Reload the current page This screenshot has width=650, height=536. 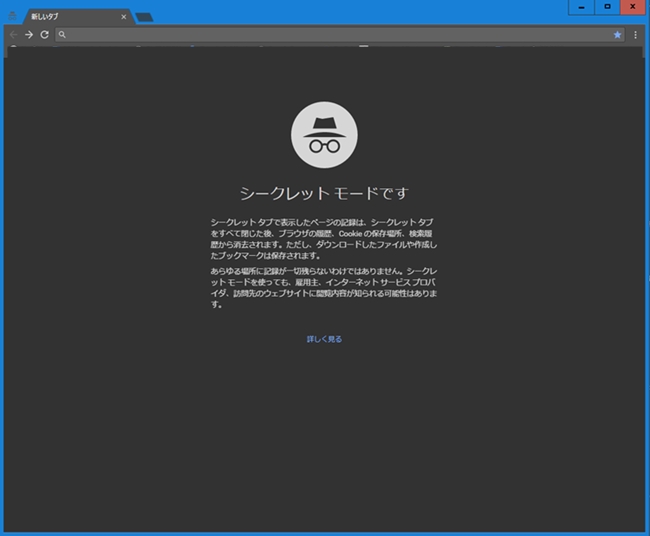click(44, 34)
